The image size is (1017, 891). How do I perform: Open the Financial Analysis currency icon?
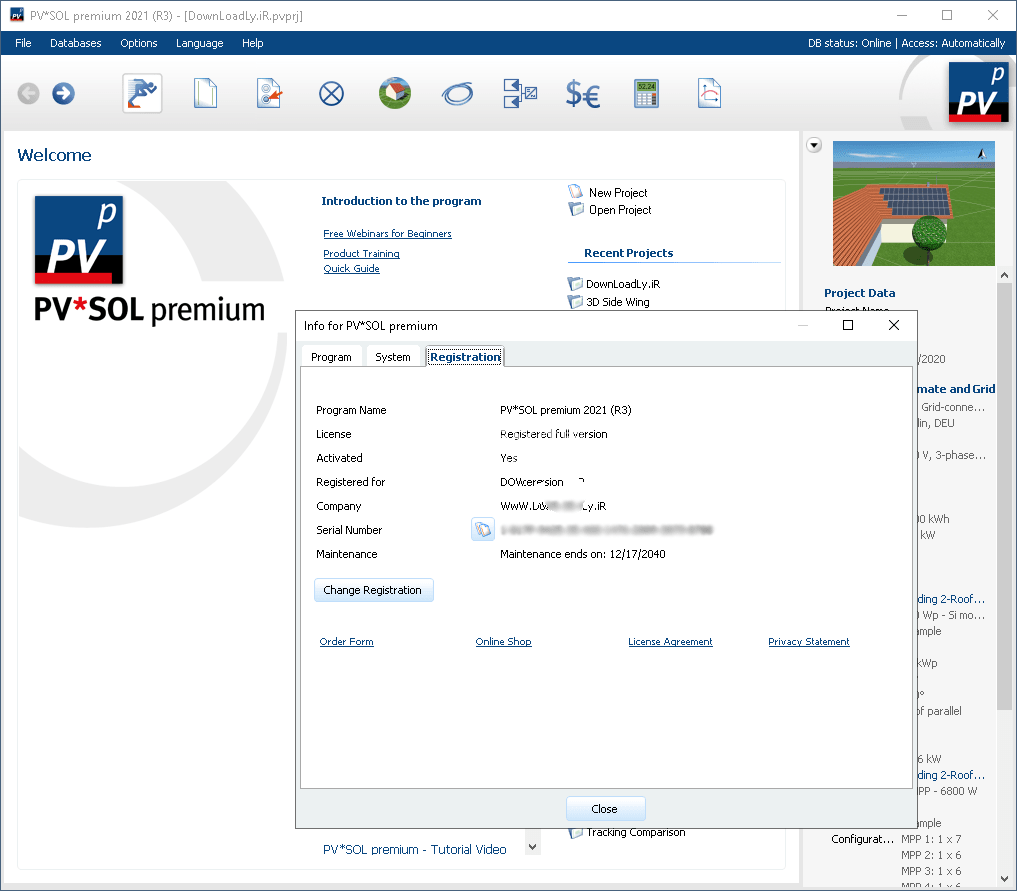click(582, 94)
